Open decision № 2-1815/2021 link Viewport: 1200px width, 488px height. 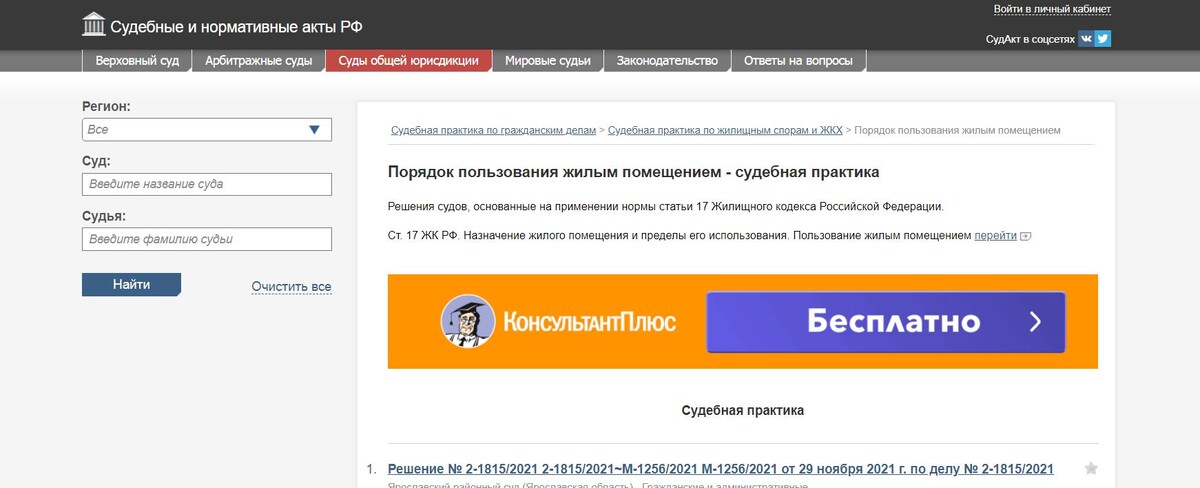720,469
